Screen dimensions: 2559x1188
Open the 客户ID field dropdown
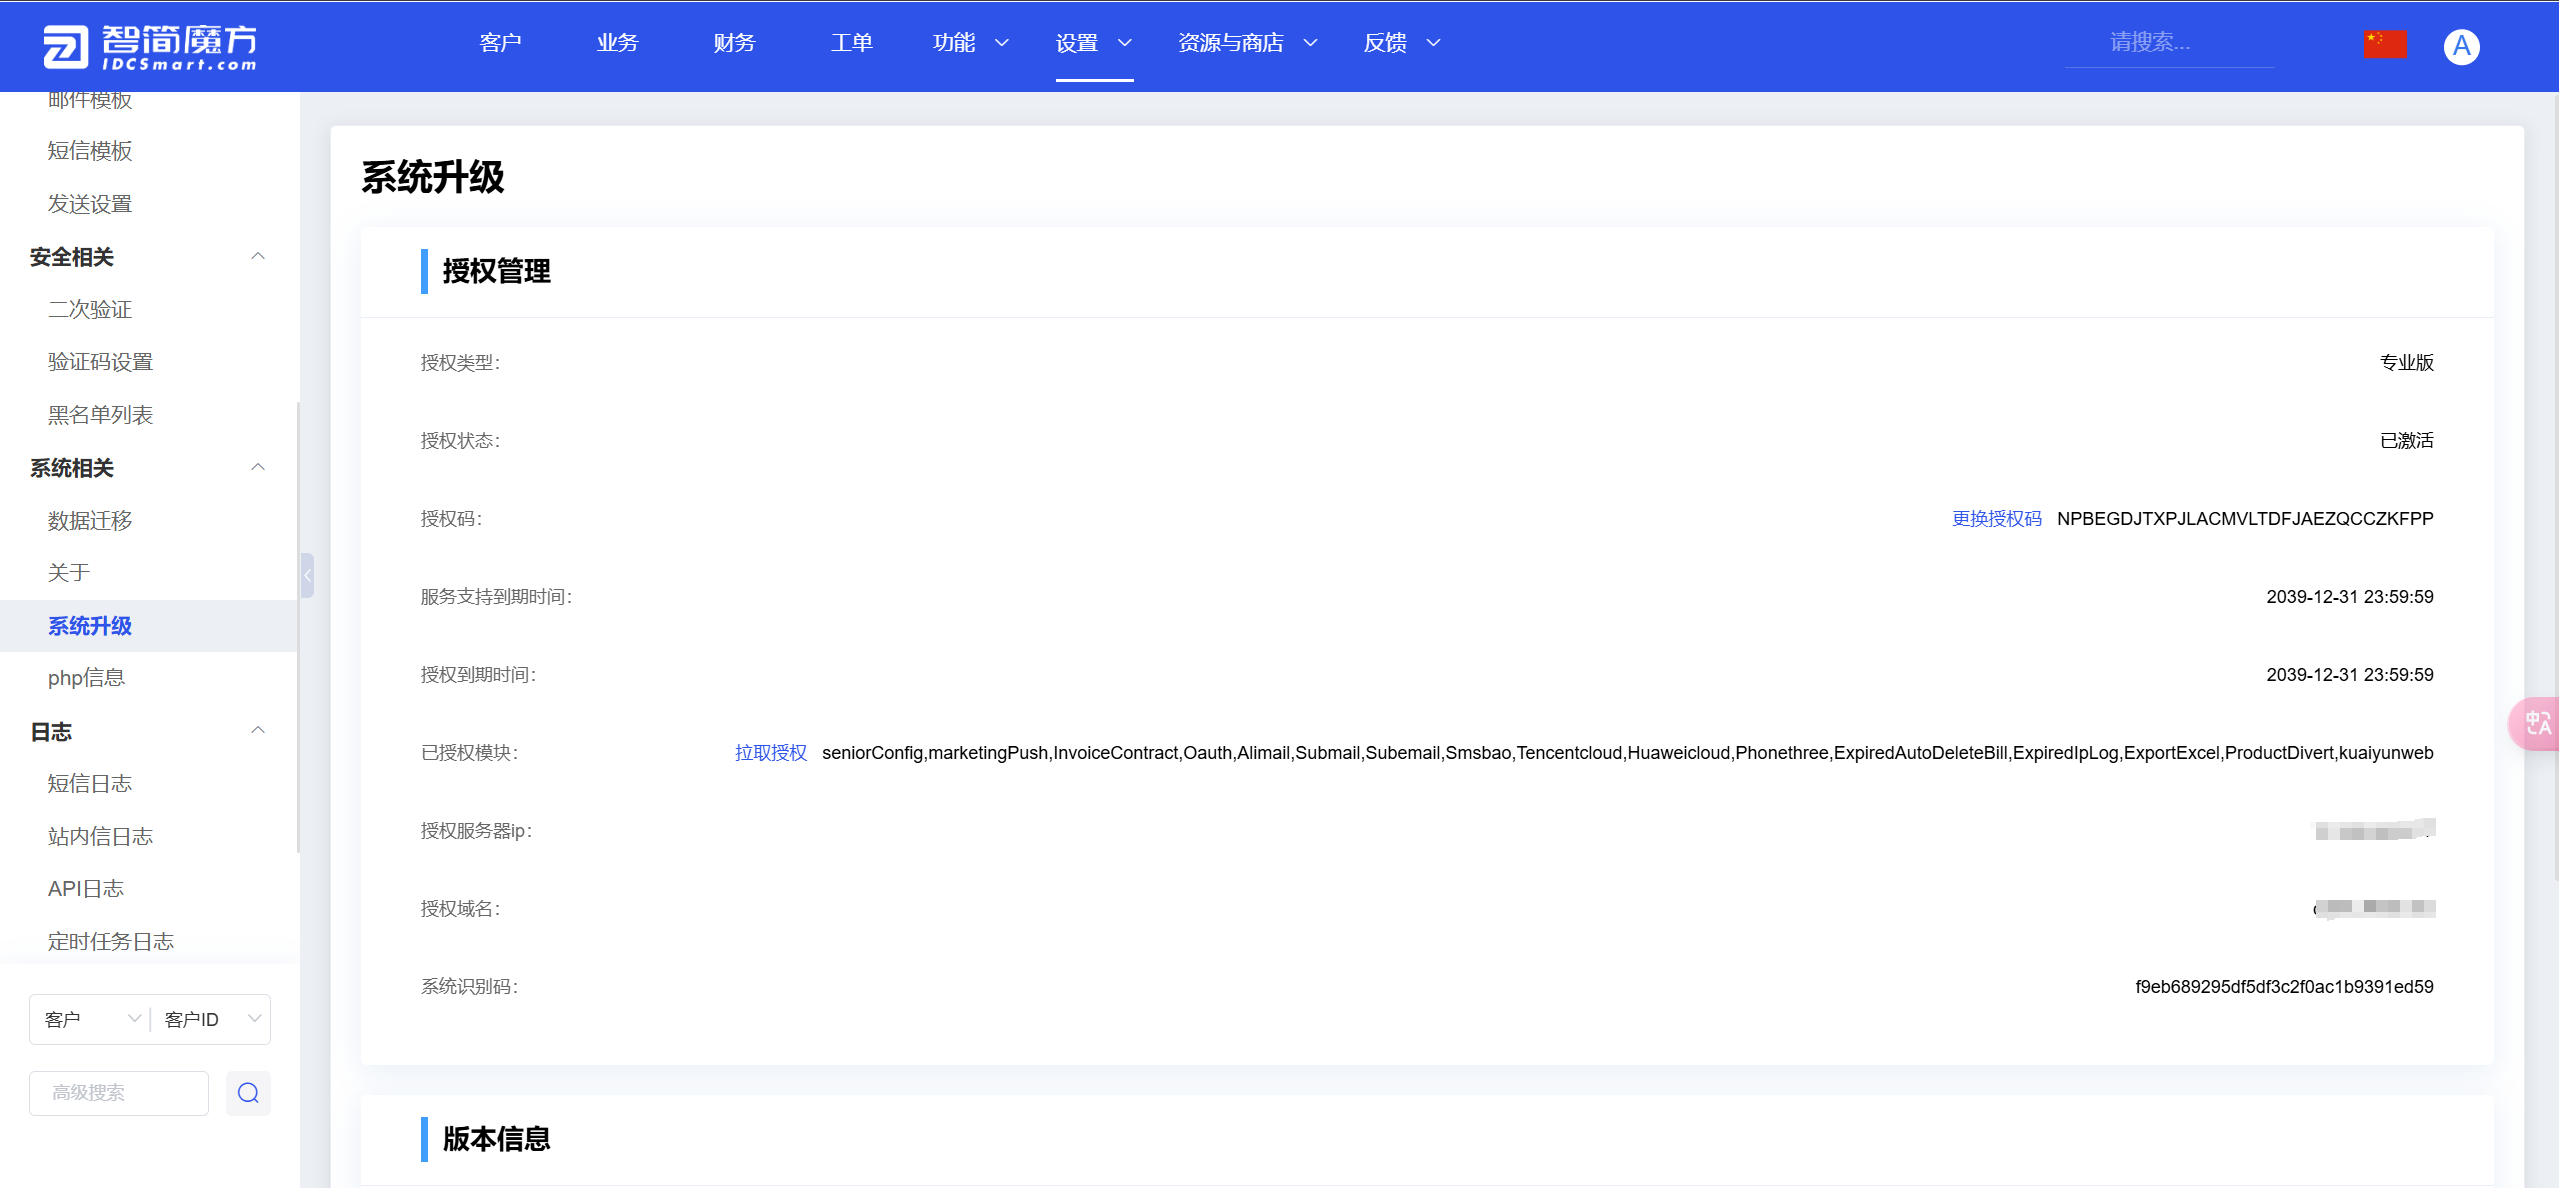(x=210, y=1019)
